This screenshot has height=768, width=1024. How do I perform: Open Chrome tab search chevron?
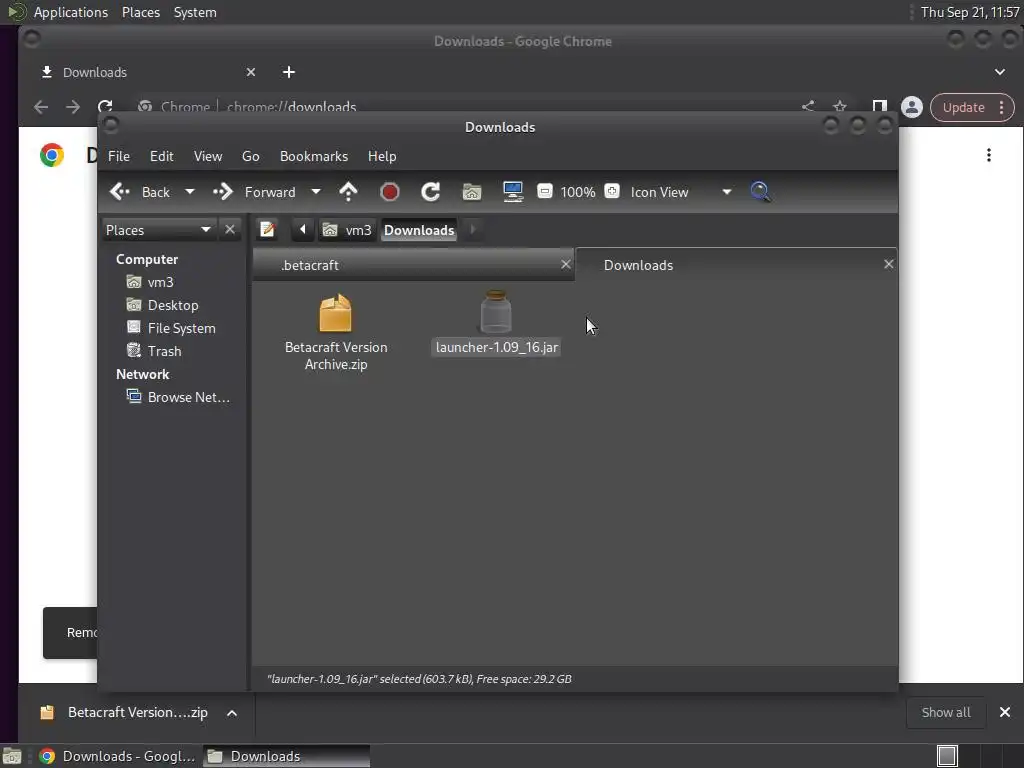coord(1000,72)
